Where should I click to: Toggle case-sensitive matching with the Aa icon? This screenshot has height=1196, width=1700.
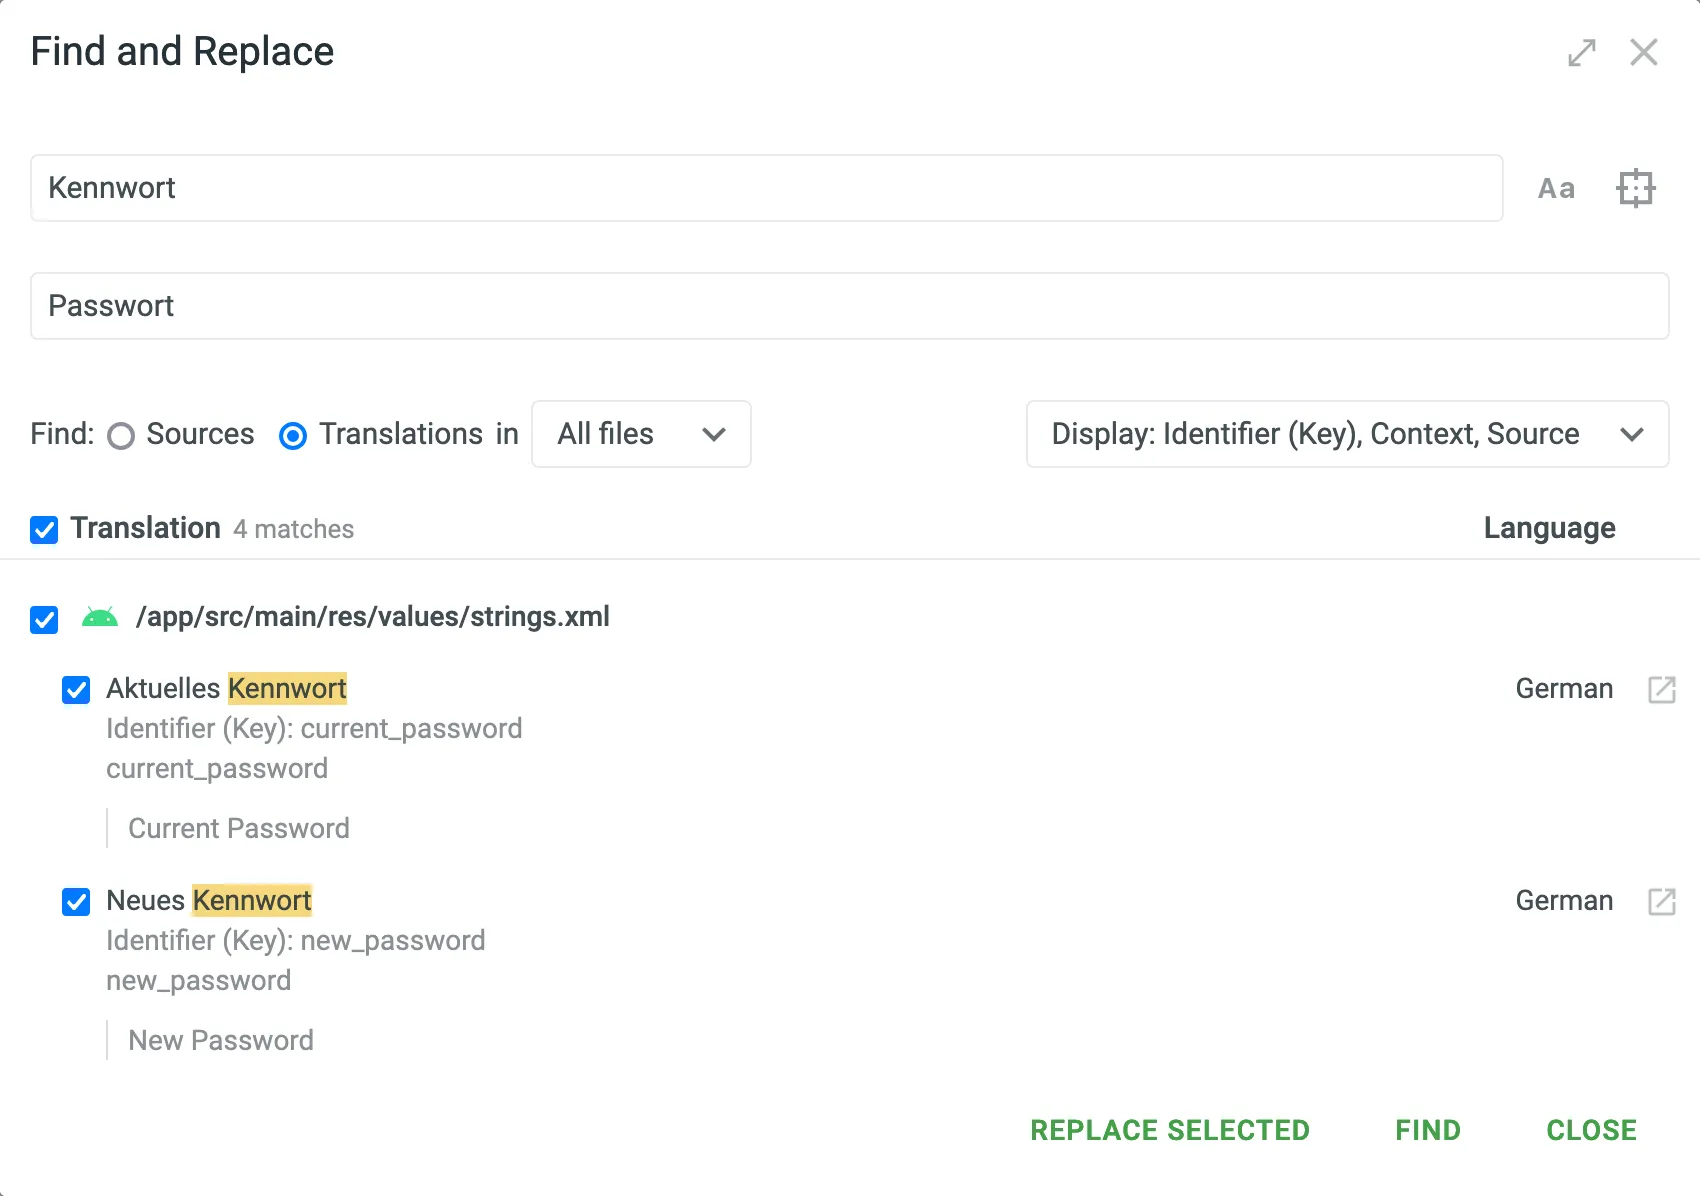coord(1556,188)
